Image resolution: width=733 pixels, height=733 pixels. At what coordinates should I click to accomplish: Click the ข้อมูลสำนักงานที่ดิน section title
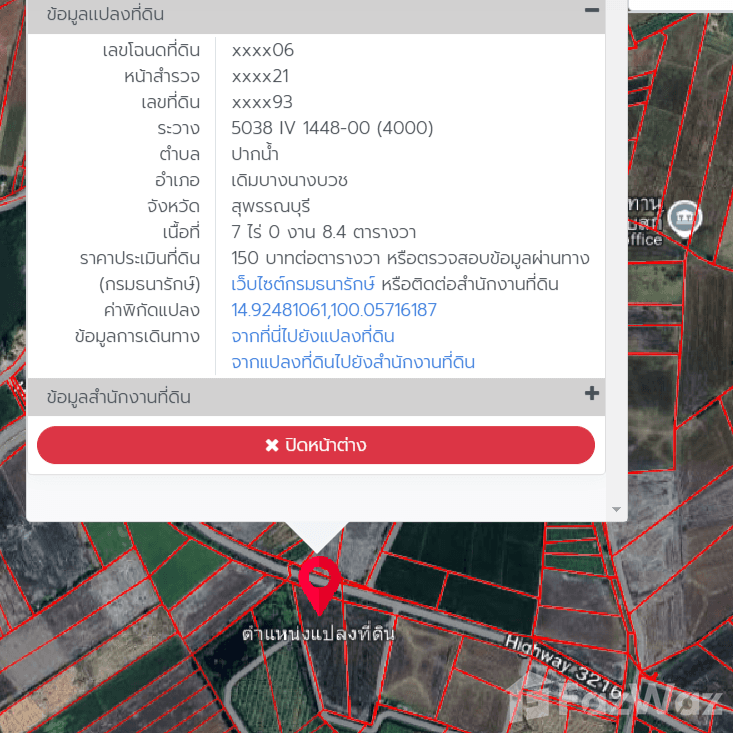click(x=118, y=397)
